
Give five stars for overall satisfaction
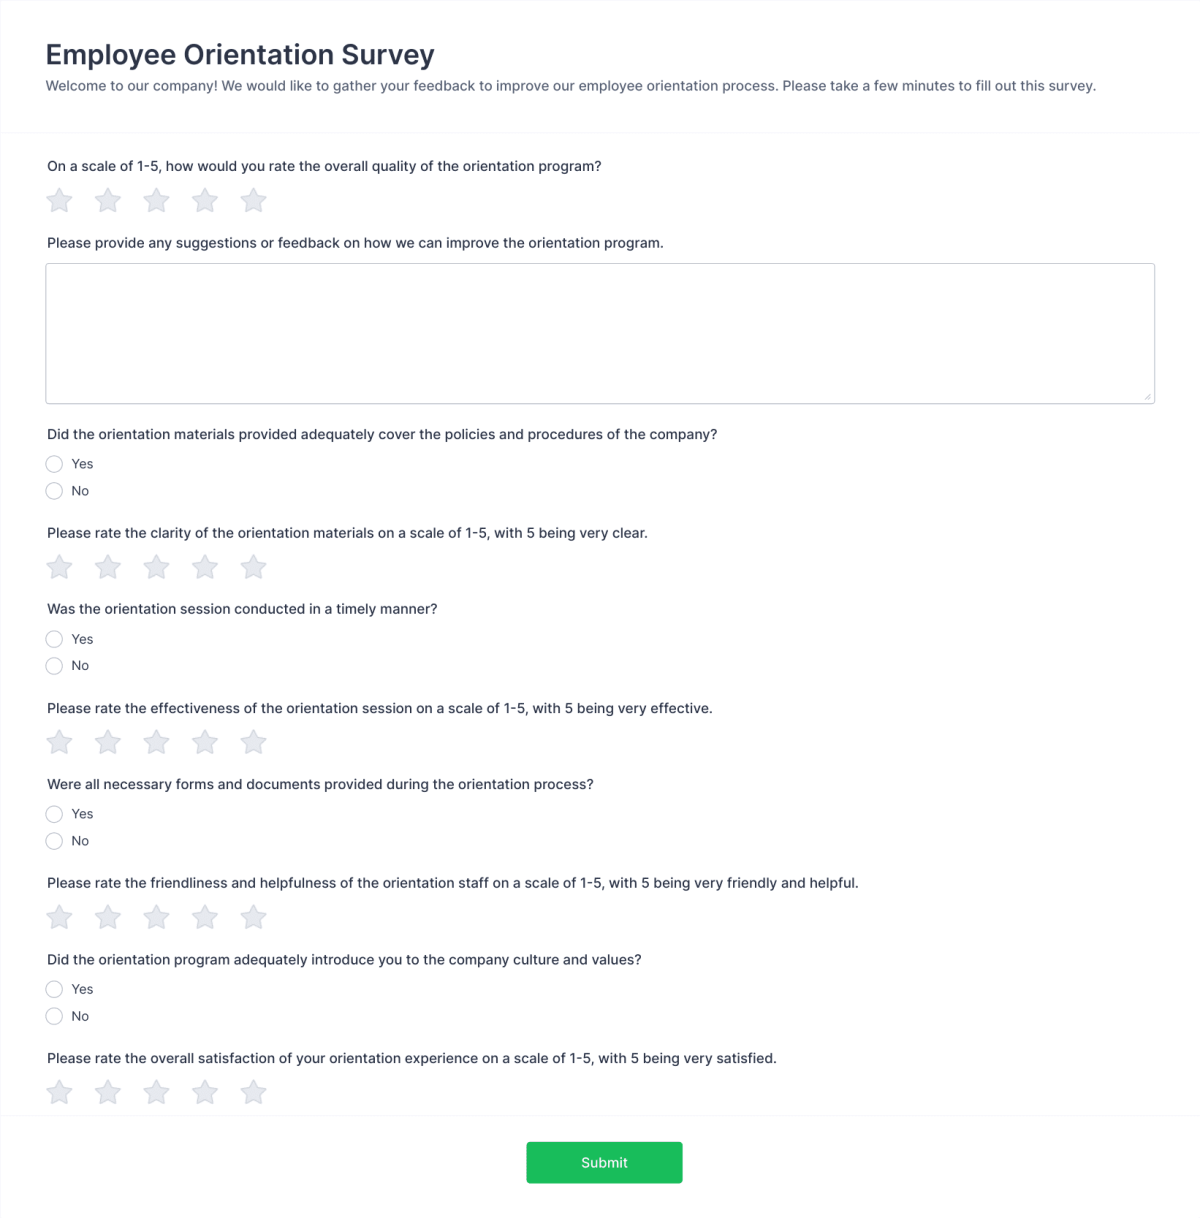pyautogui.click(x=253, y=1091)
